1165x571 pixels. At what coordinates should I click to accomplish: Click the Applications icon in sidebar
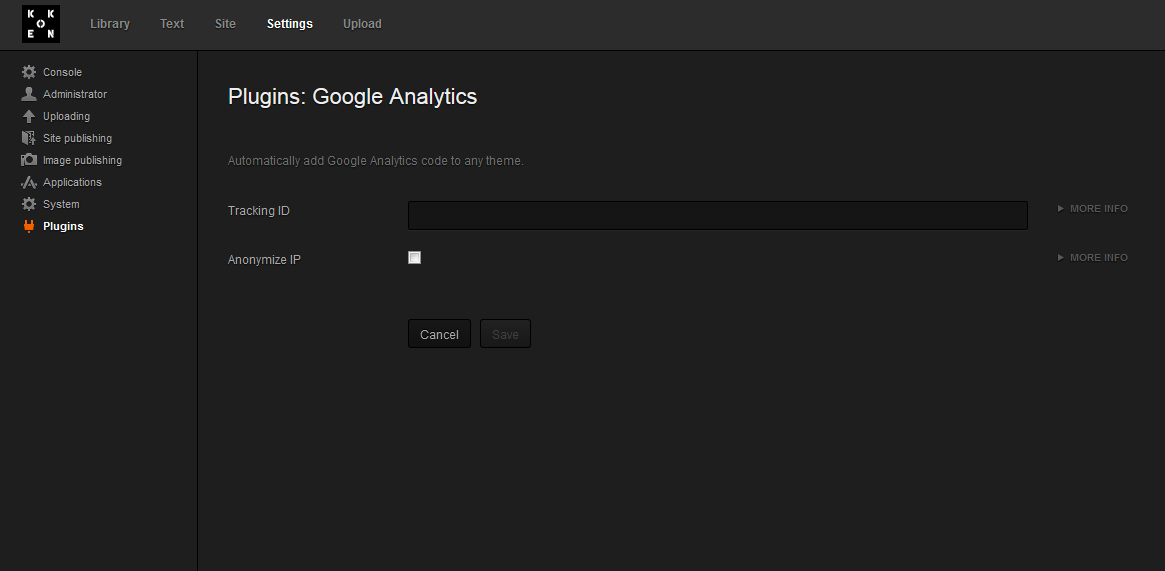tap(29, 182)
